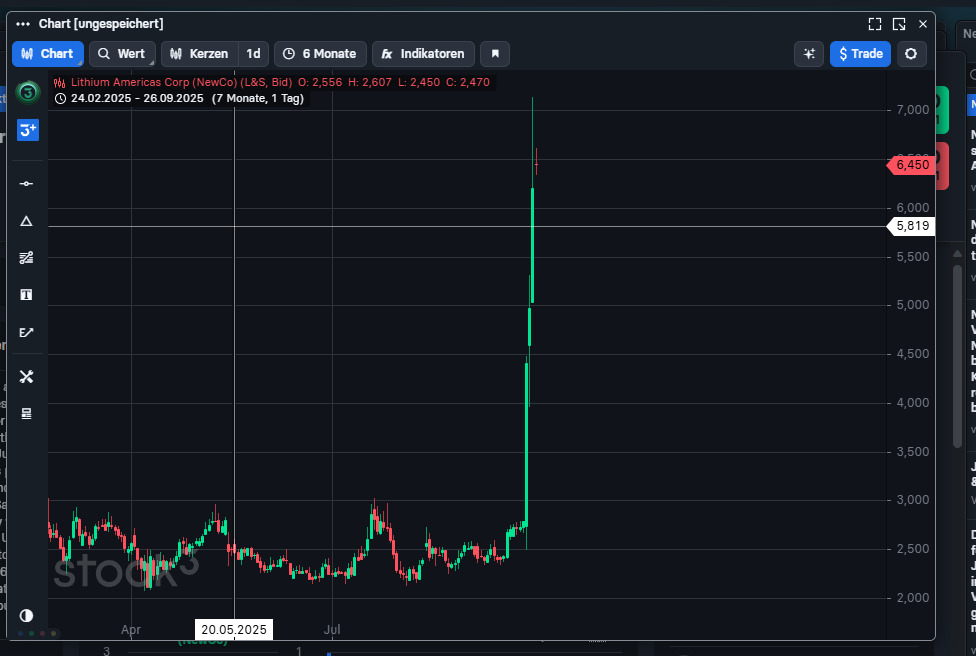
Task: Toggle chart fullscreen mode
Action: (875, 24)
